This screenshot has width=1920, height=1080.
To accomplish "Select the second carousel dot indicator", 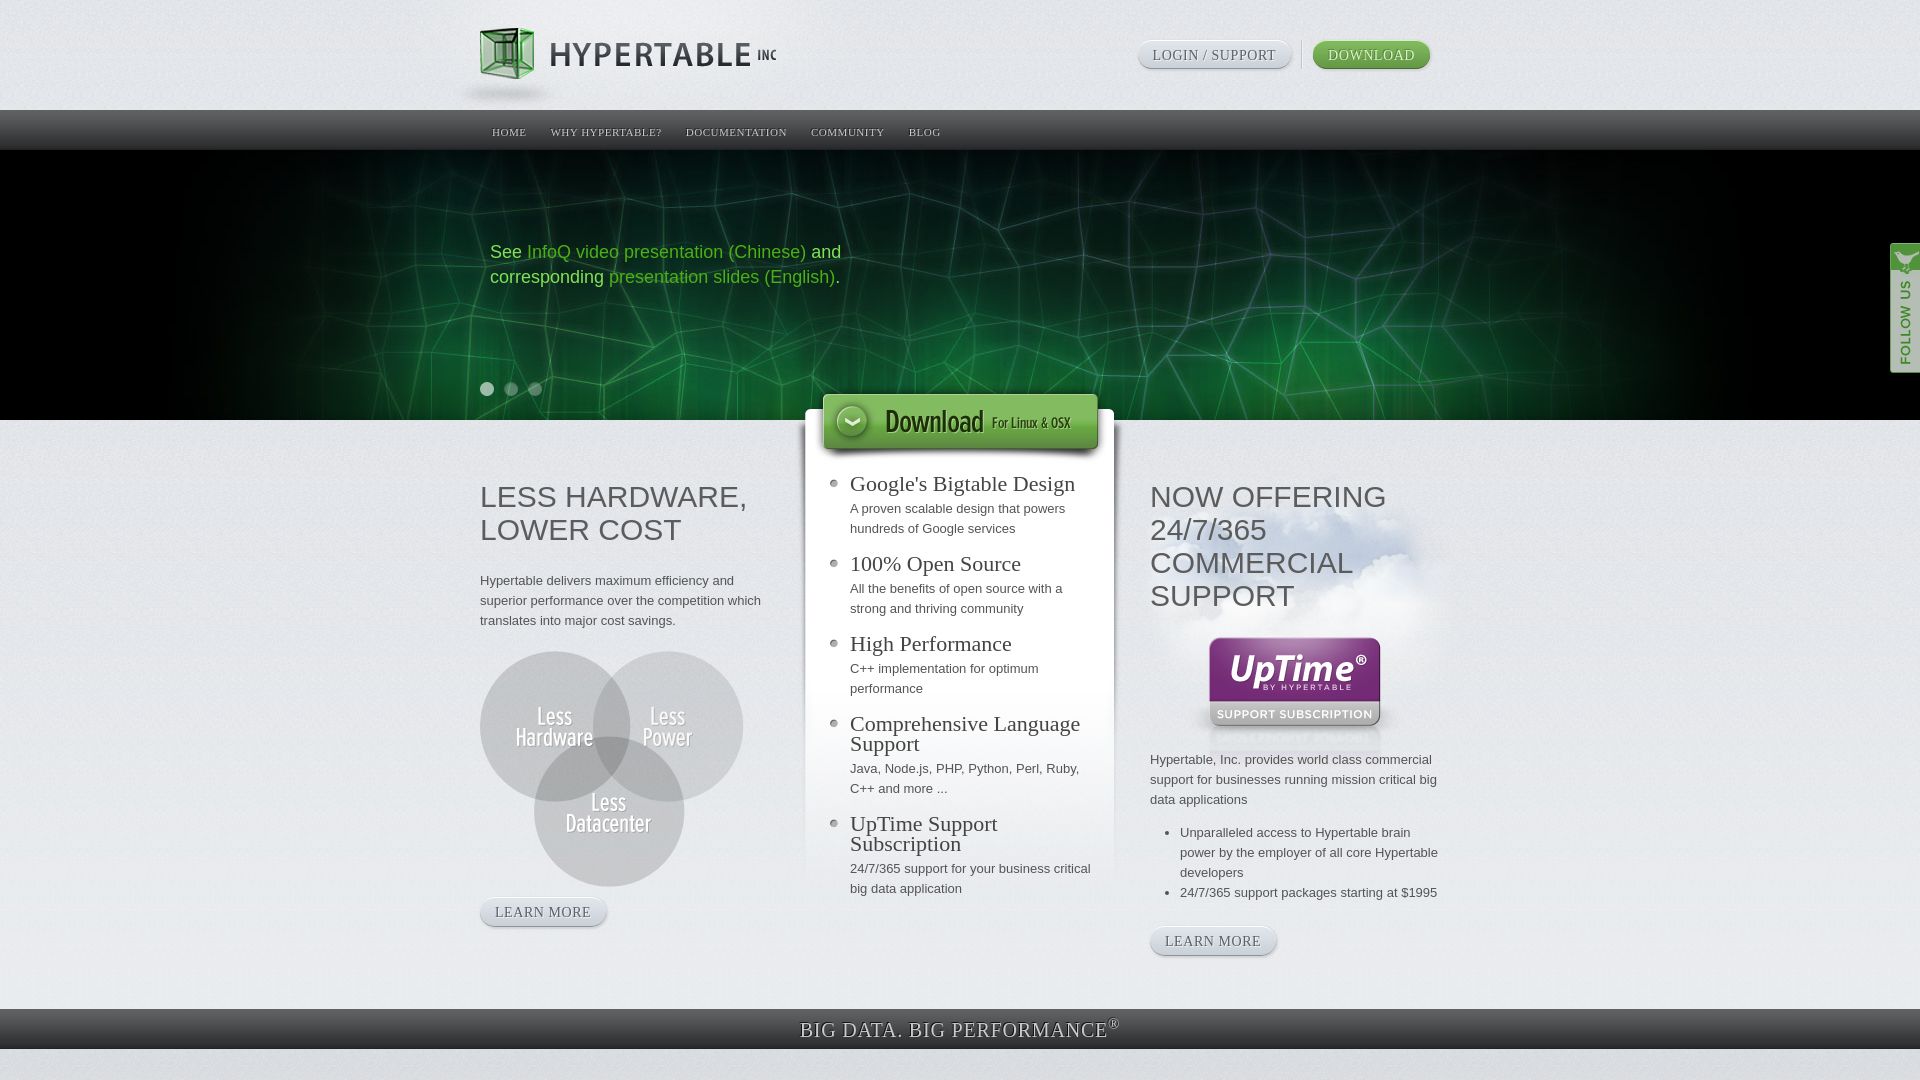I will [x=512, y=388].
